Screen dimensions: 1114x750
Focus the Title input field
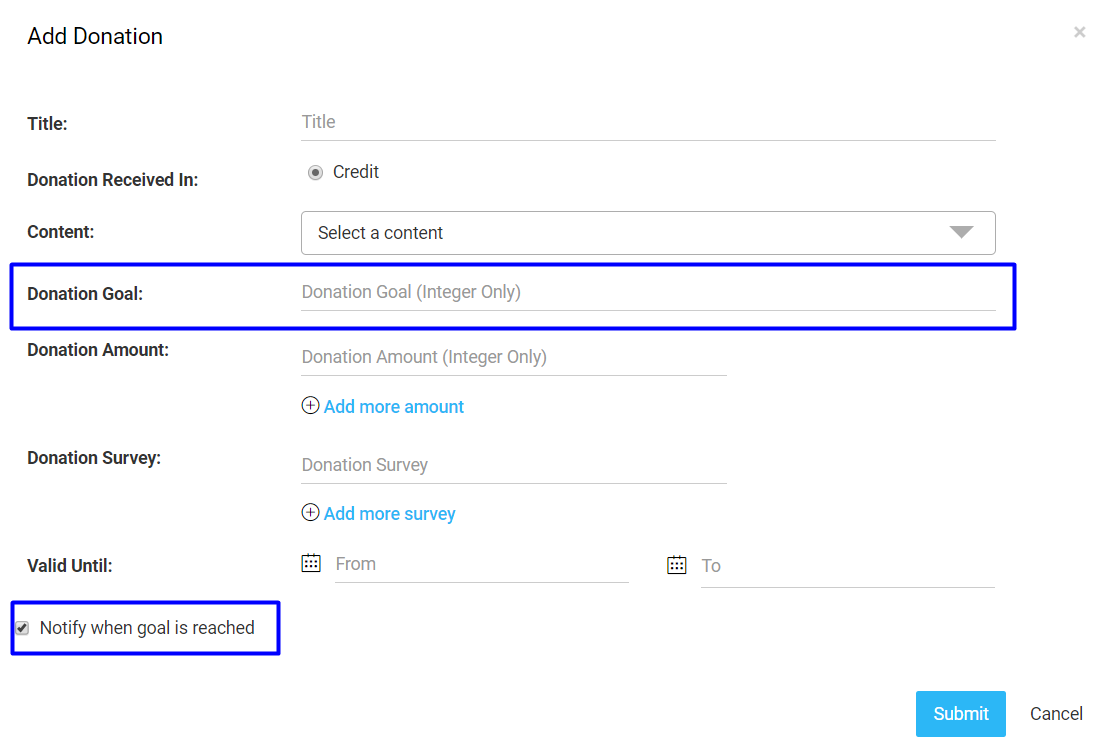pos(648,122)
